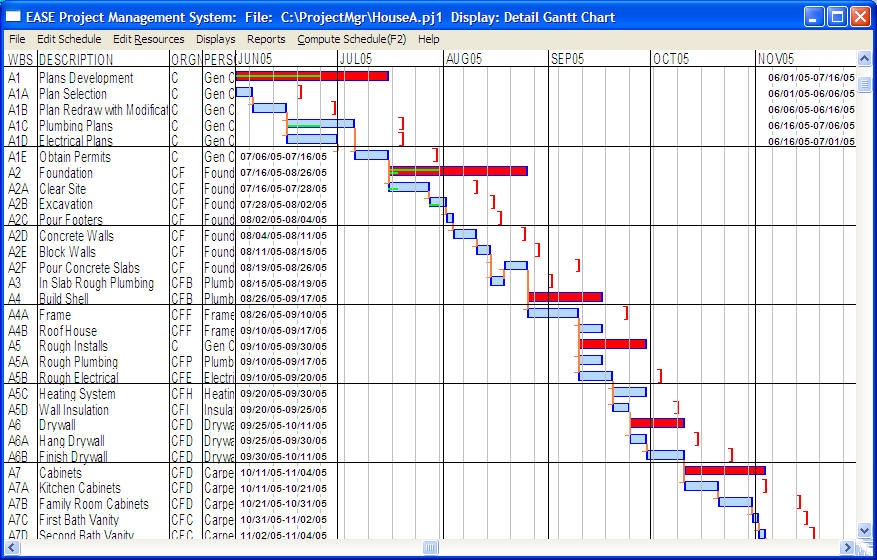Screen dimensions: 877x560
Task: Maximize the EASE Project Management window
Action: point(837,17)
